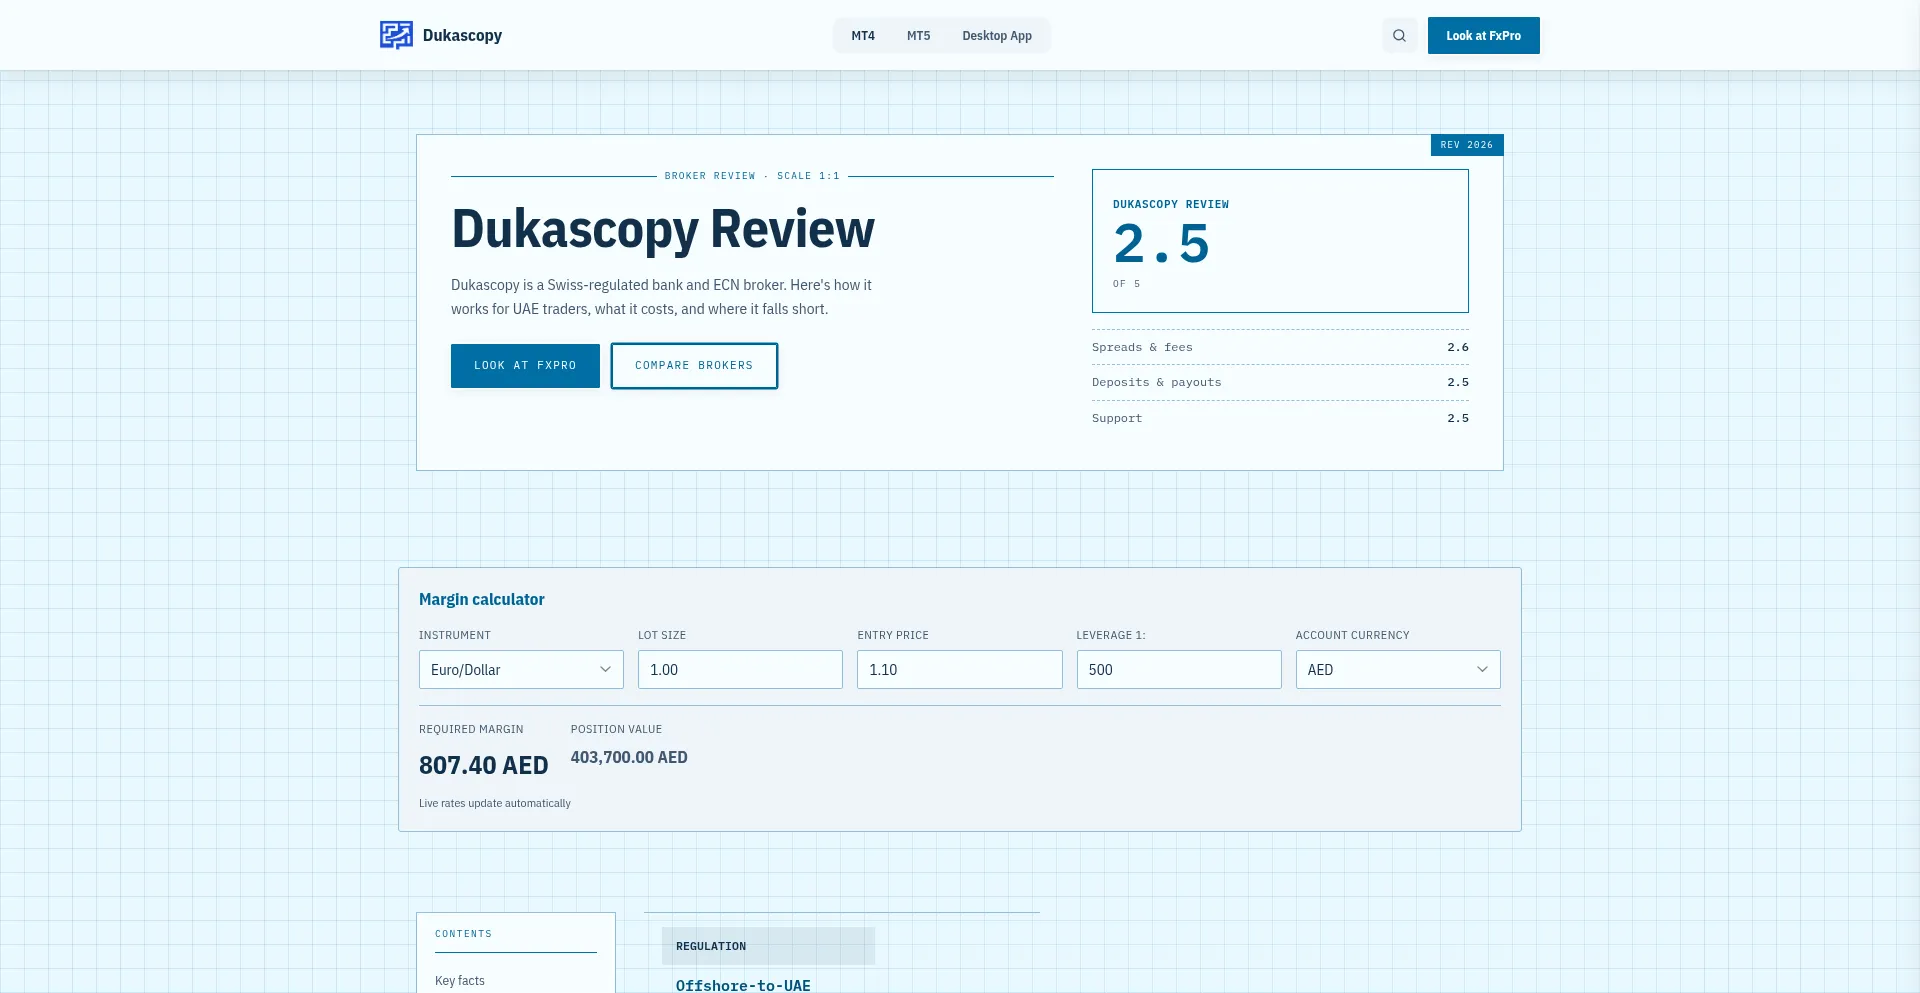Click the Offshore-to-UAE heading
Screen dimensions: 1920x993
[x=743, y=985]
